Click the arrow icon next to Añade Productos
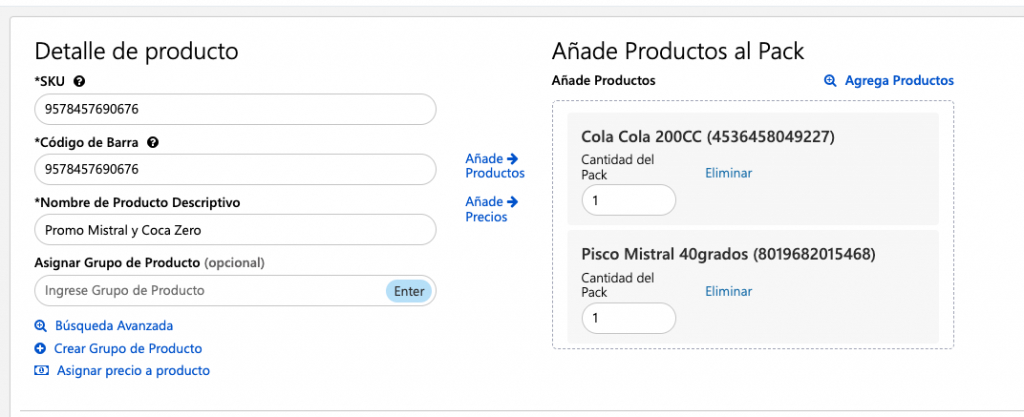This screenshot has width=1024, height=417. (512, 158)
